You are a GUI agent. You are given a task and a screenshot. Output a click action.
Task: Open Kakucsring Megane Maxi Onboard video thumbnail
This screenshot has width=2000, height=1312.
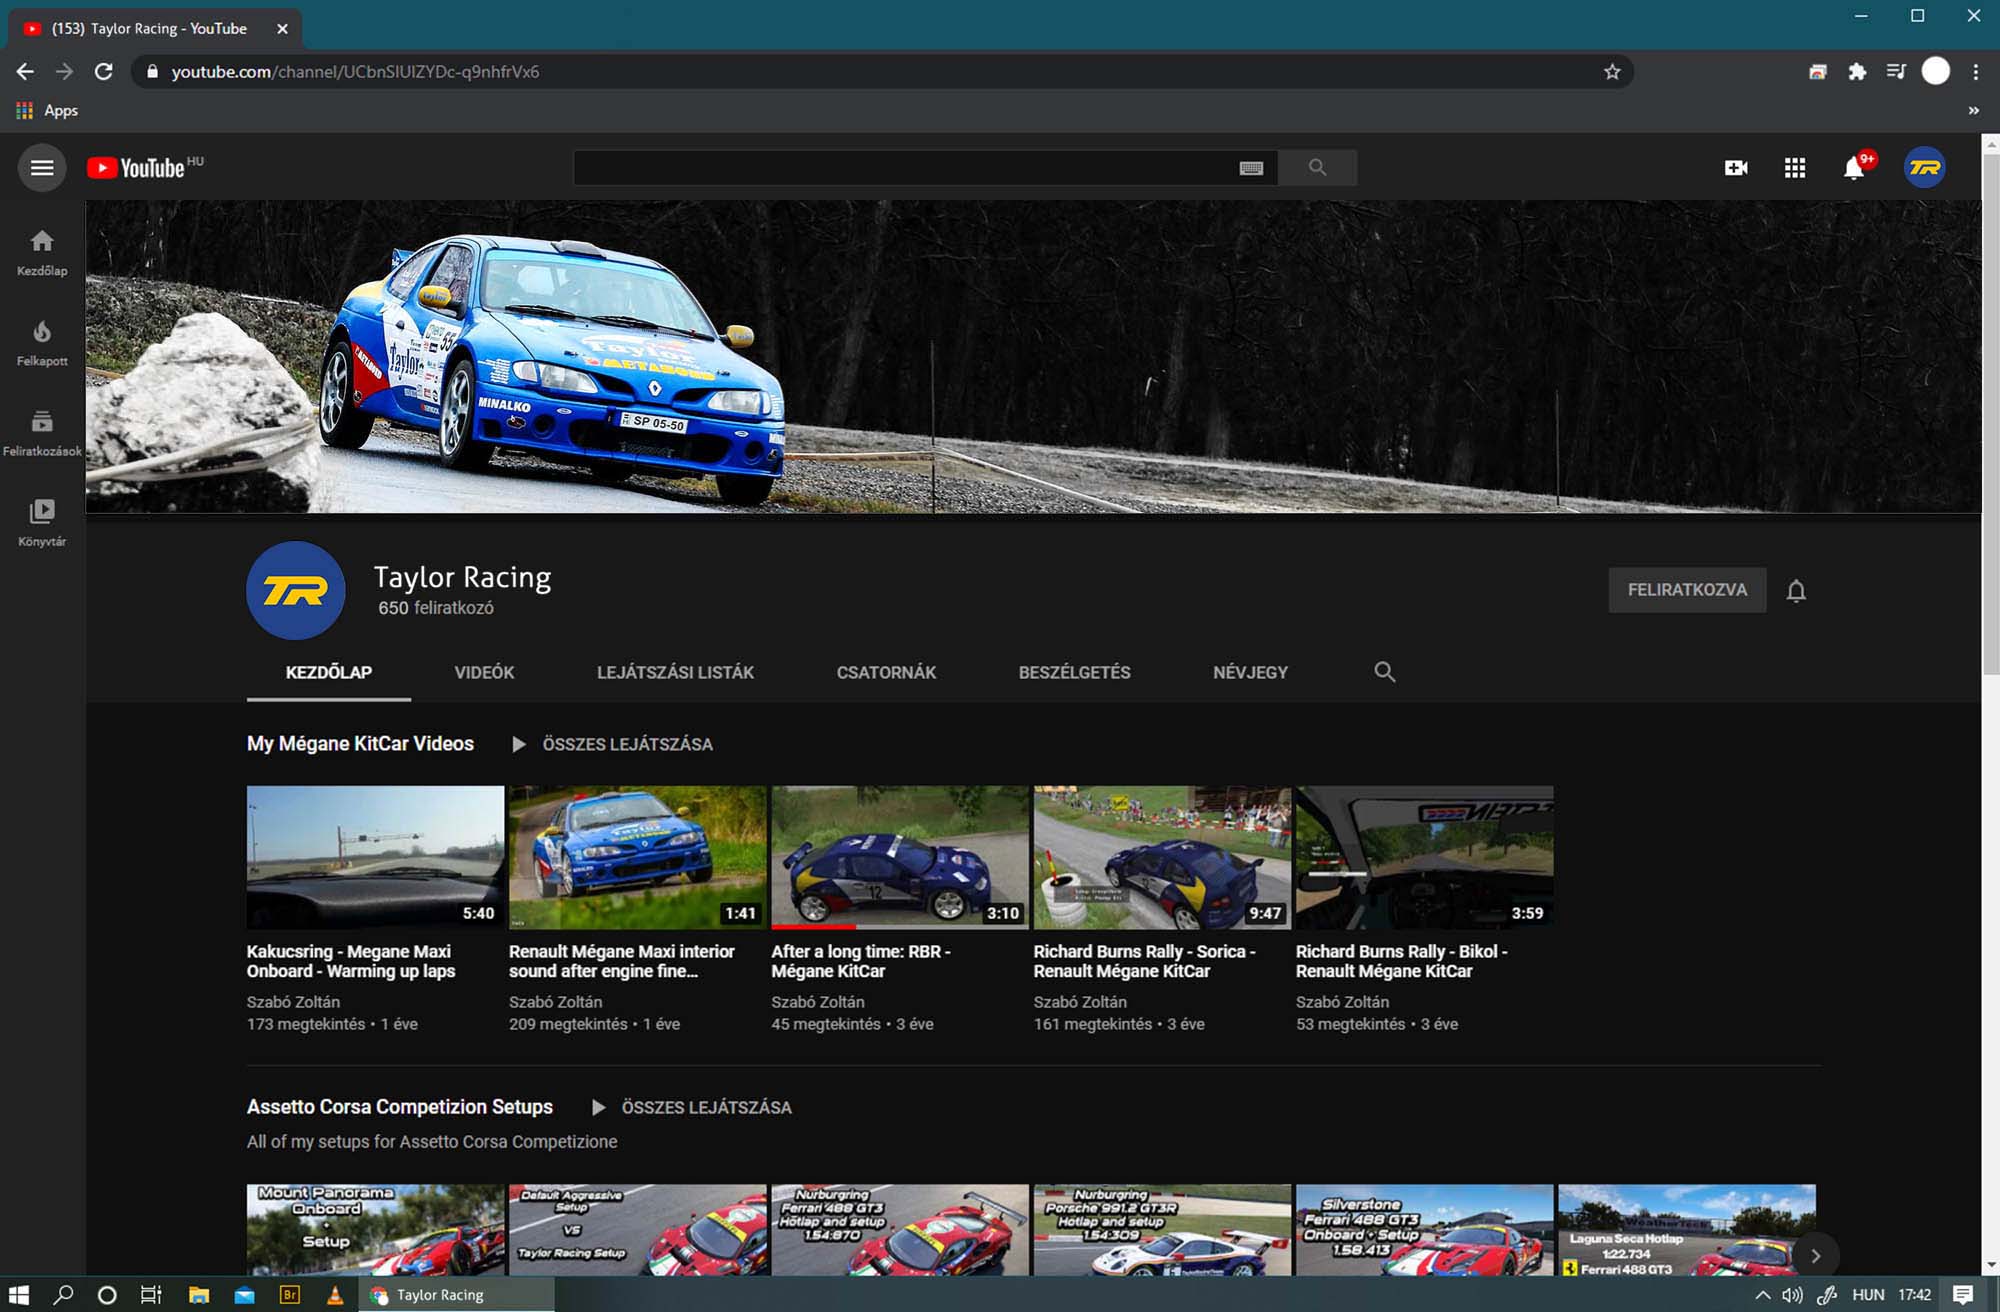click(x=375, y=857)
